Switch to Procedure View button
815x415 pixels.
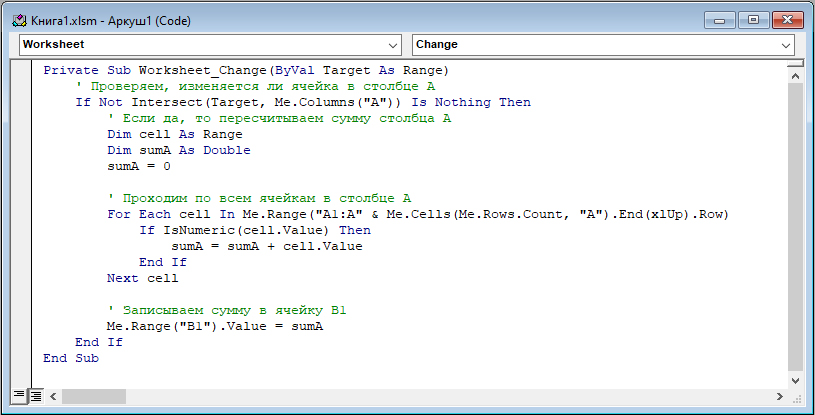tap(18, 396)
